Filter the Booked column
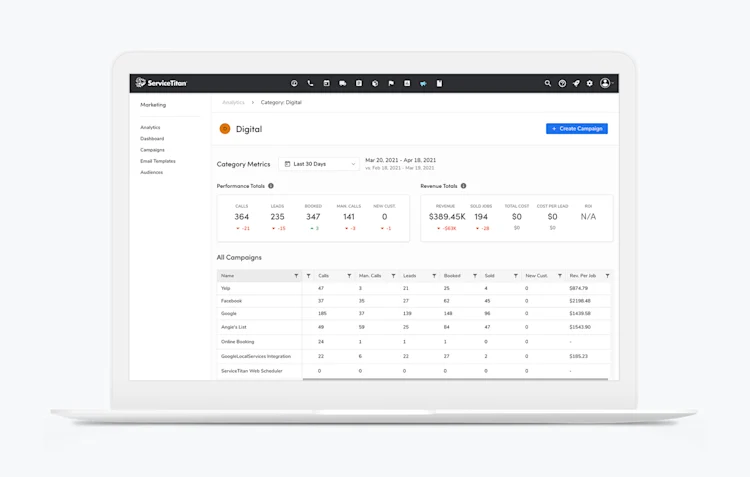This screenshot has height=477, width=750. [x=475, y=276]
